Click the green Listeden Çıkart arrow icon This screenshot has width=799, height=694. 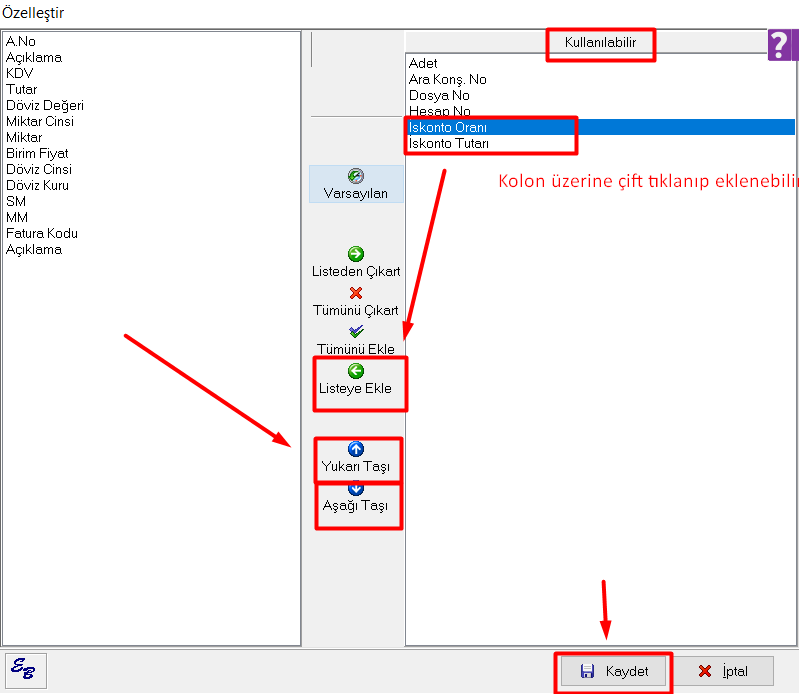tap(356, 253)
